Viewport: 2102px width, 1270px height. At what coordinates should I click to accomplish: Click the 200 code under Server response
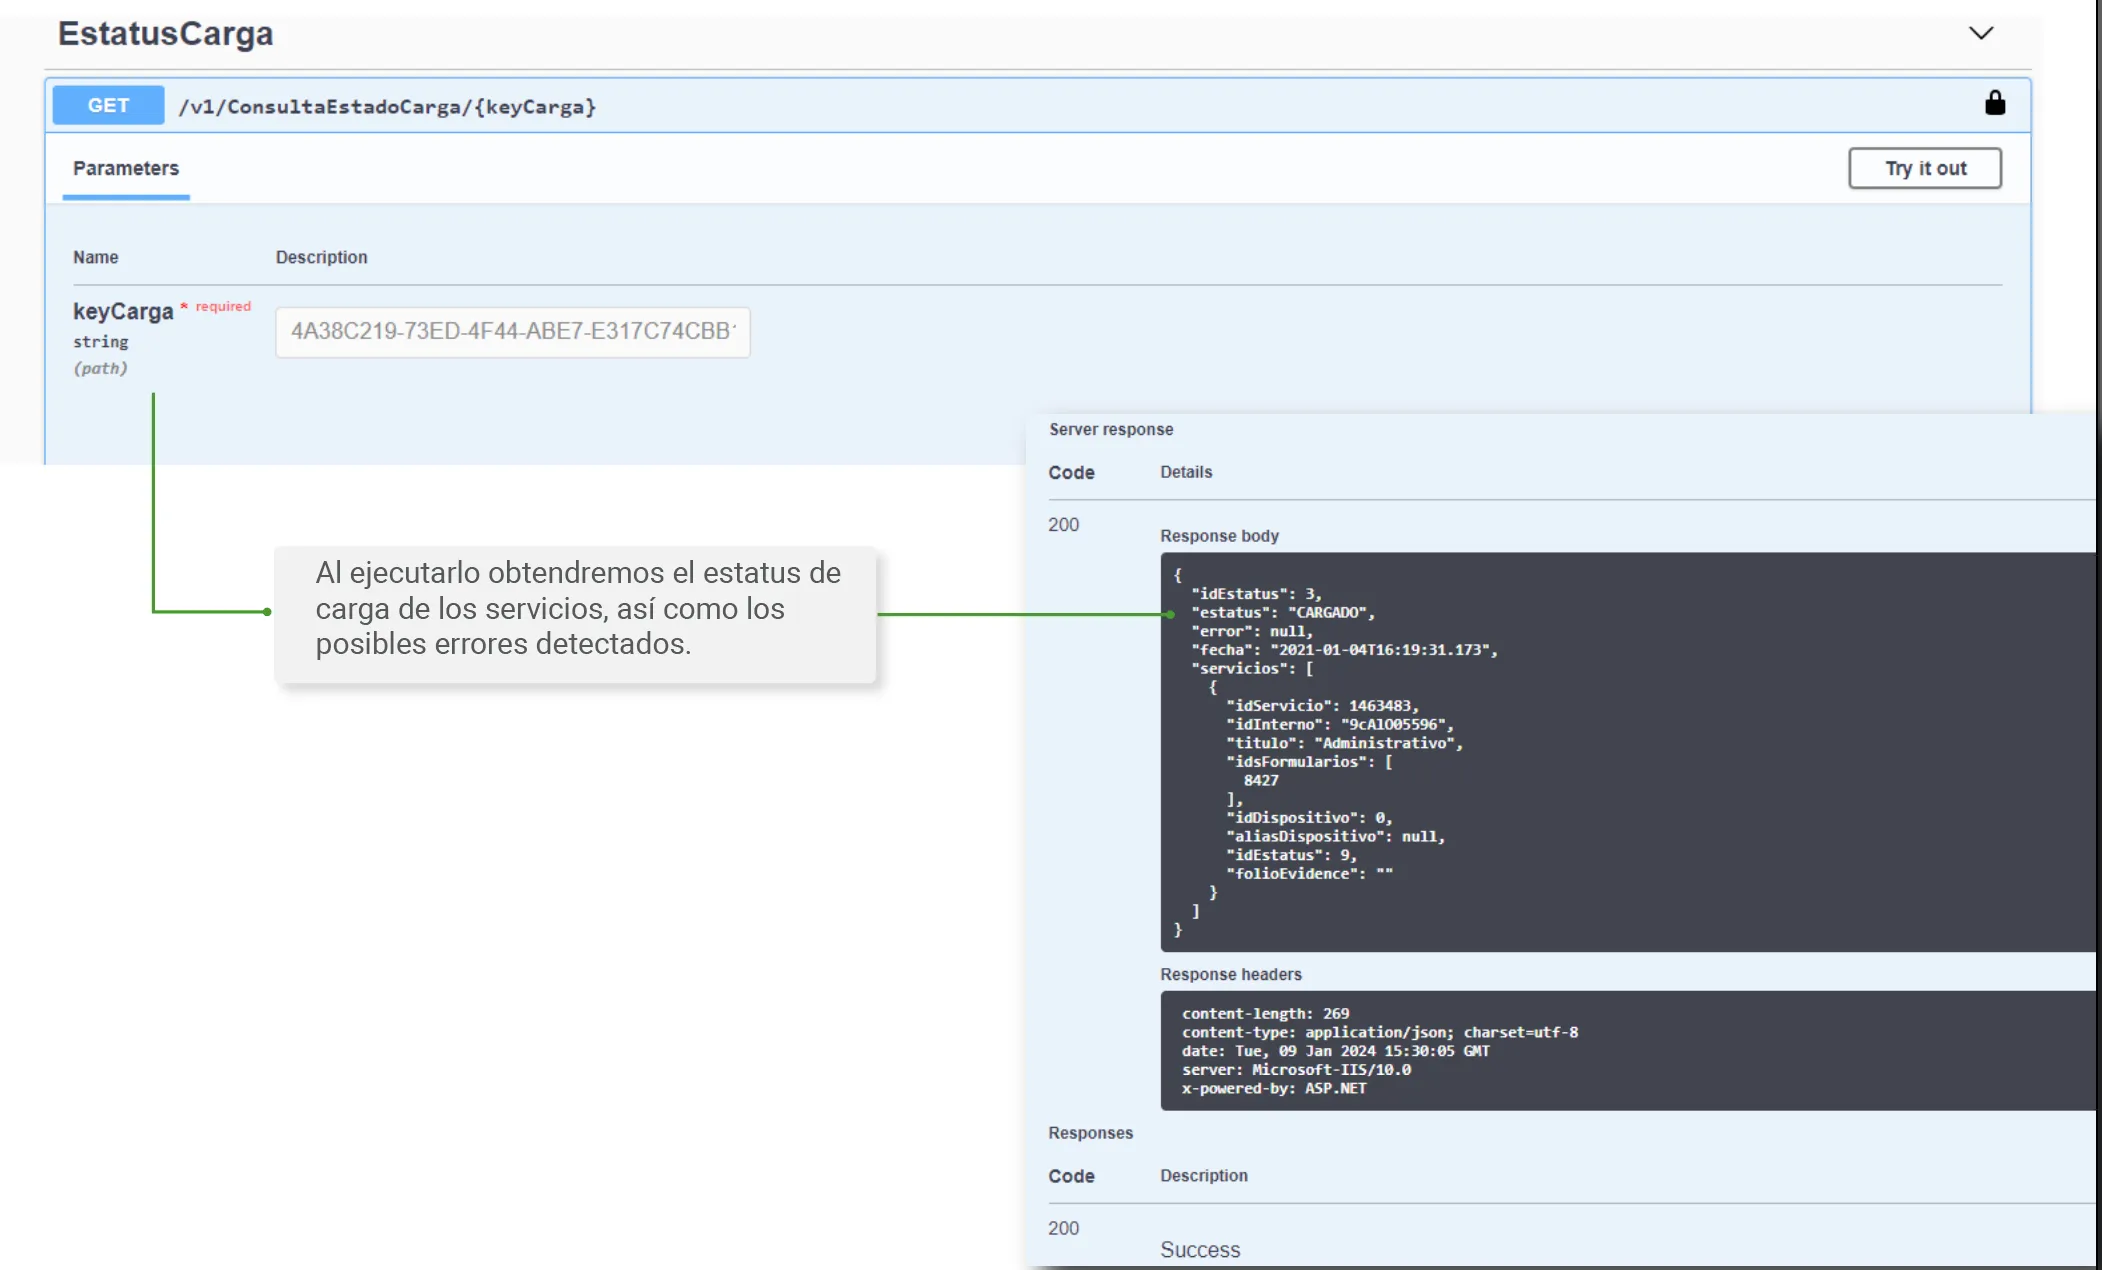click(x=1063, y=524)
